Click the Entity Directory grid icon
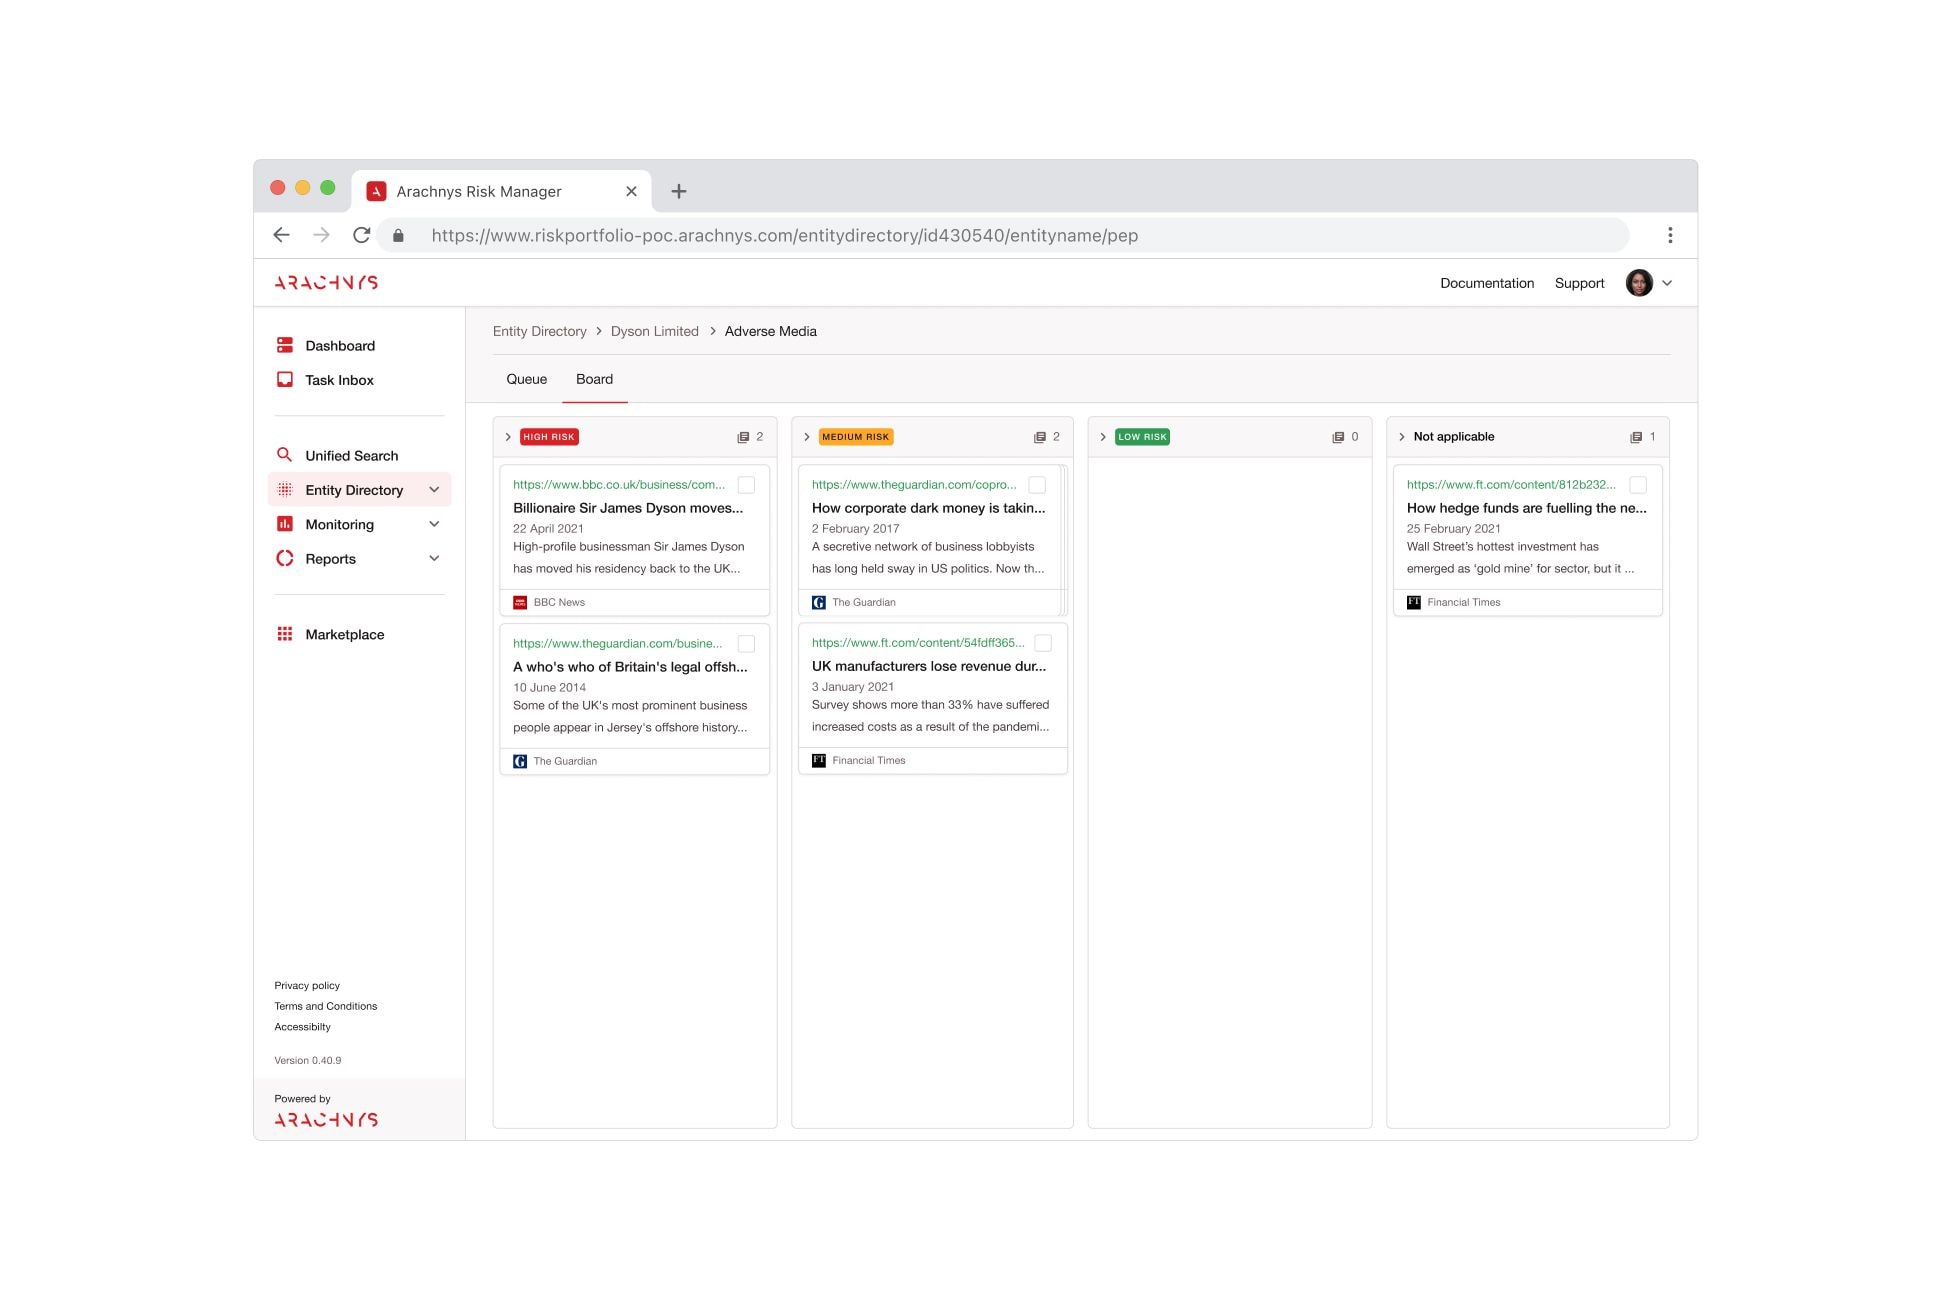This screenshot has height=1302, width=1952. click(285, 490)
